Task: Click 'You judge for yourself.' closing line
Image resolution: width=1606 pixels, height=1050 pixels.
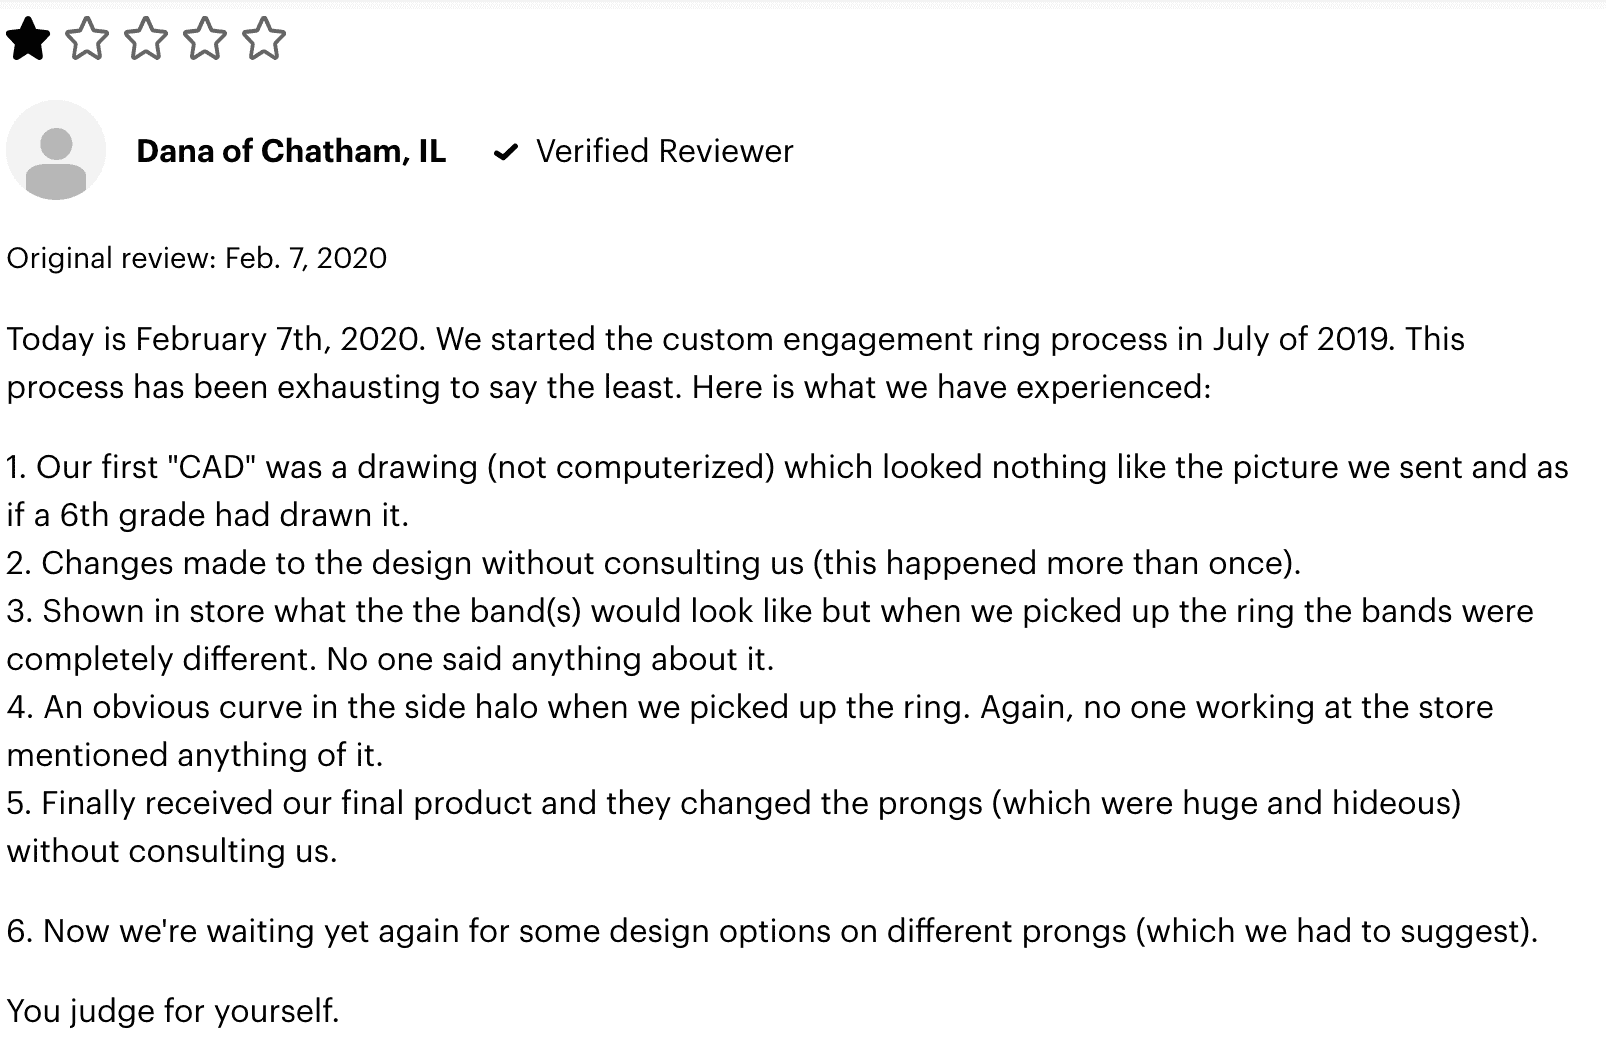Action: click(173, 1011)
